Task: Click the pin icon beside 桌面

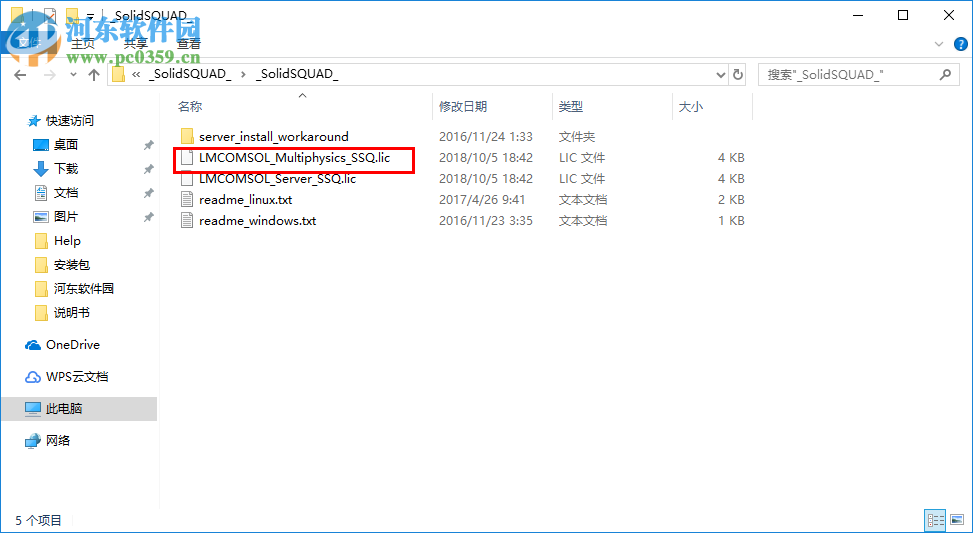Action: click(x=148, y=145)
